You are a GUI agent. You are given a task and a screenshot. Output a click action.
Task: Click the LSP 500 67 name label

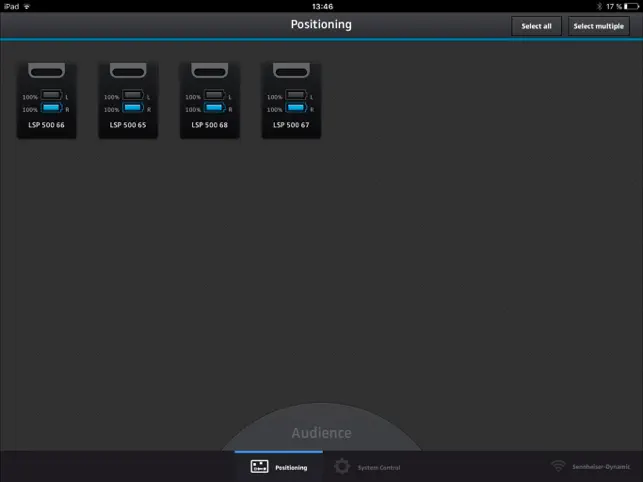coord(291,125)
